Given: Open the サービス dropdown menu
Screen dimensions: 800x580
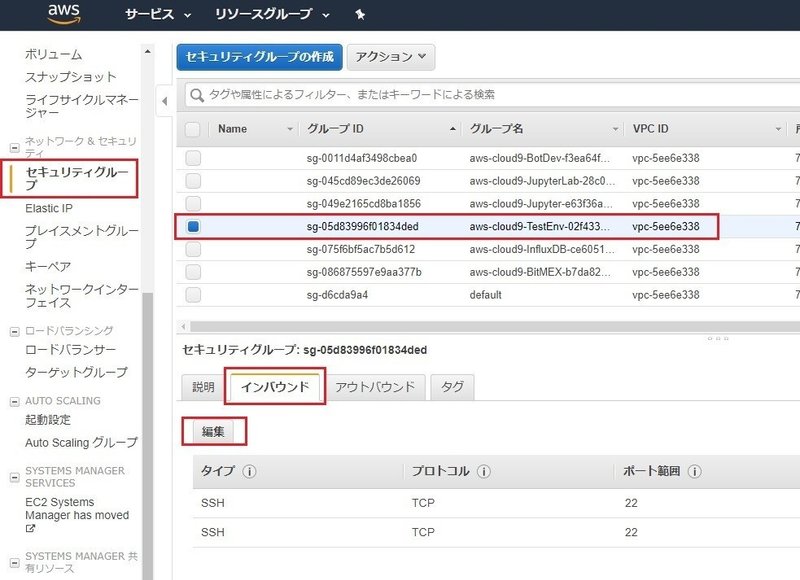Looking at the screenshot, I should click(x=158, y=14).
